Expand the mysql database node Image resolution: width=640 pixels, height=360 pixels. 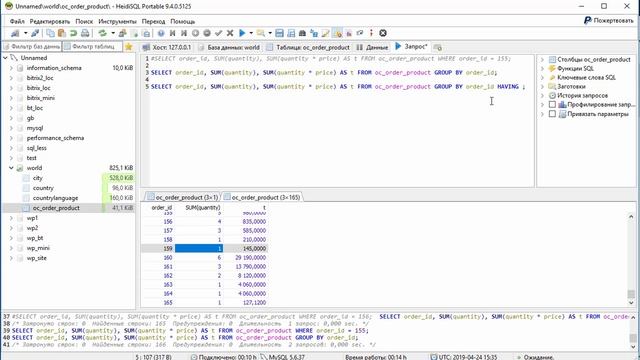click(x=11, y=128)
